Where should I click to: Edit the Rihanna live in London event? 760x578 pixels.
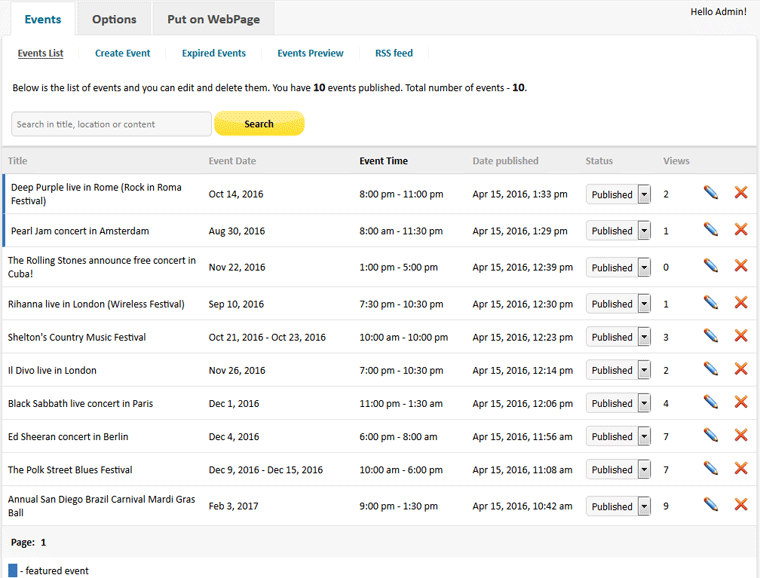[711, 303]
